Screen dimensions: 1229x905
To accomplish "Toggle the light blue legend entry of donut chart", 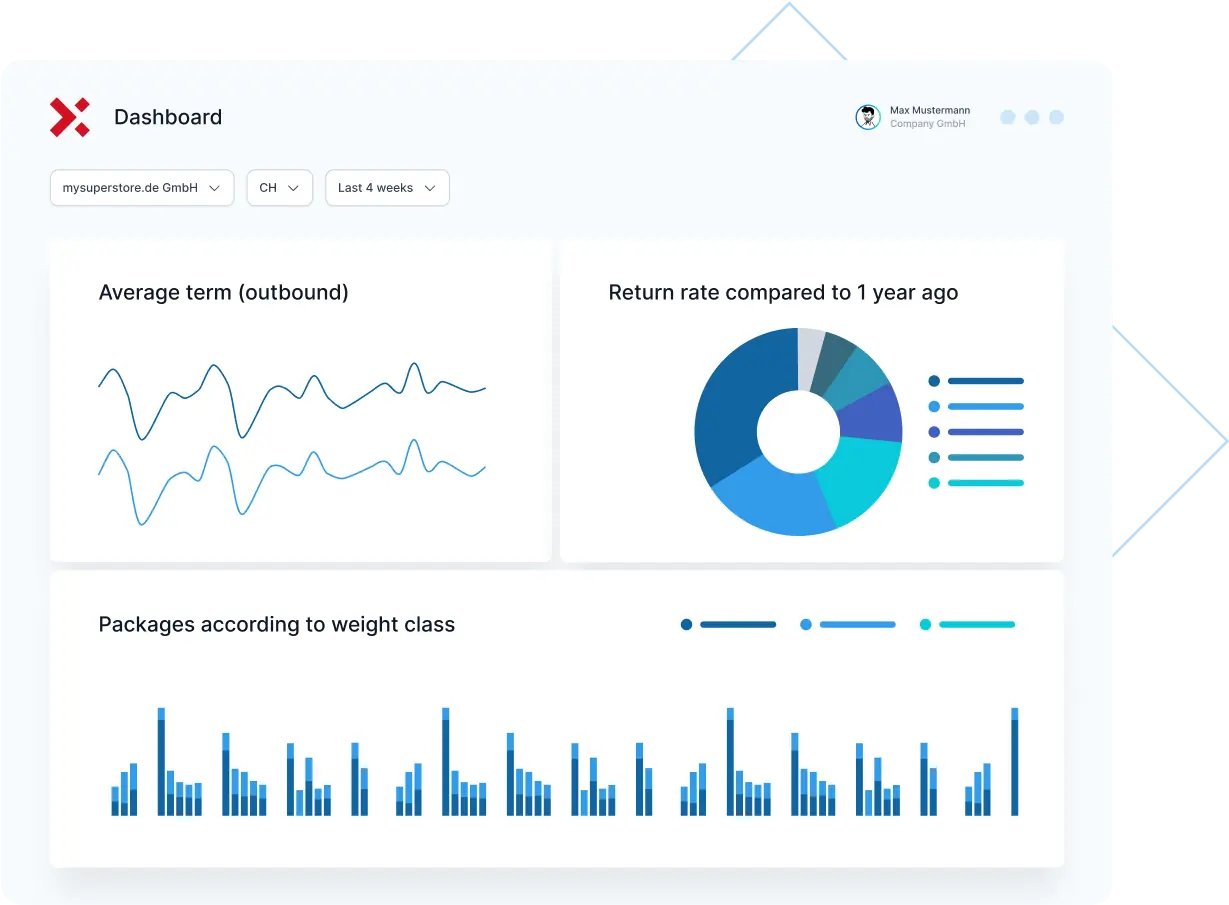I will 976,407.
